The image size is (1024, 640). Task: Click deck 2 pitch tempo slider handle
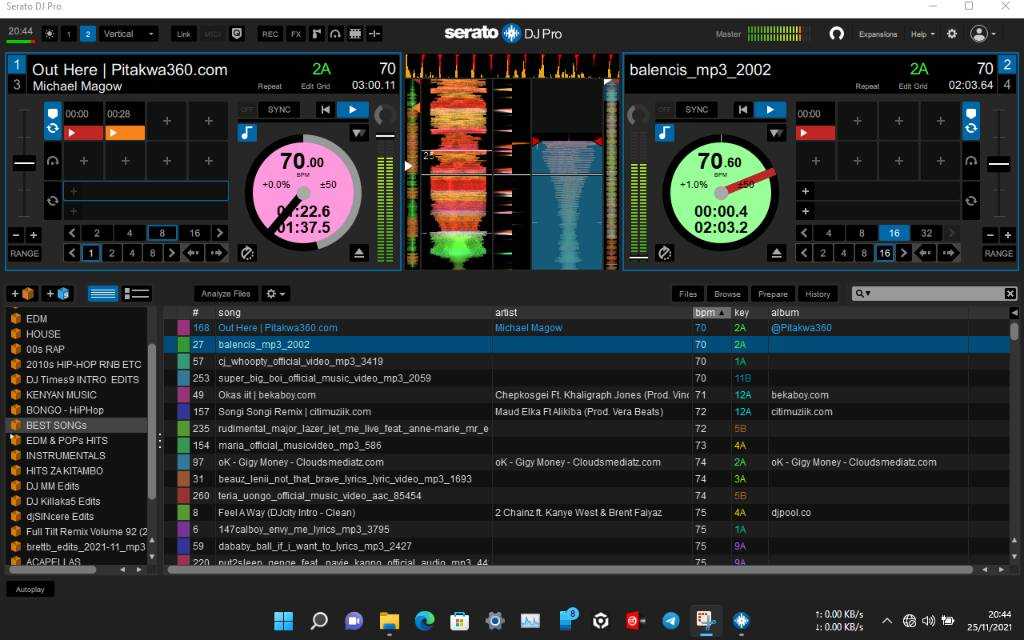point(999,163)
